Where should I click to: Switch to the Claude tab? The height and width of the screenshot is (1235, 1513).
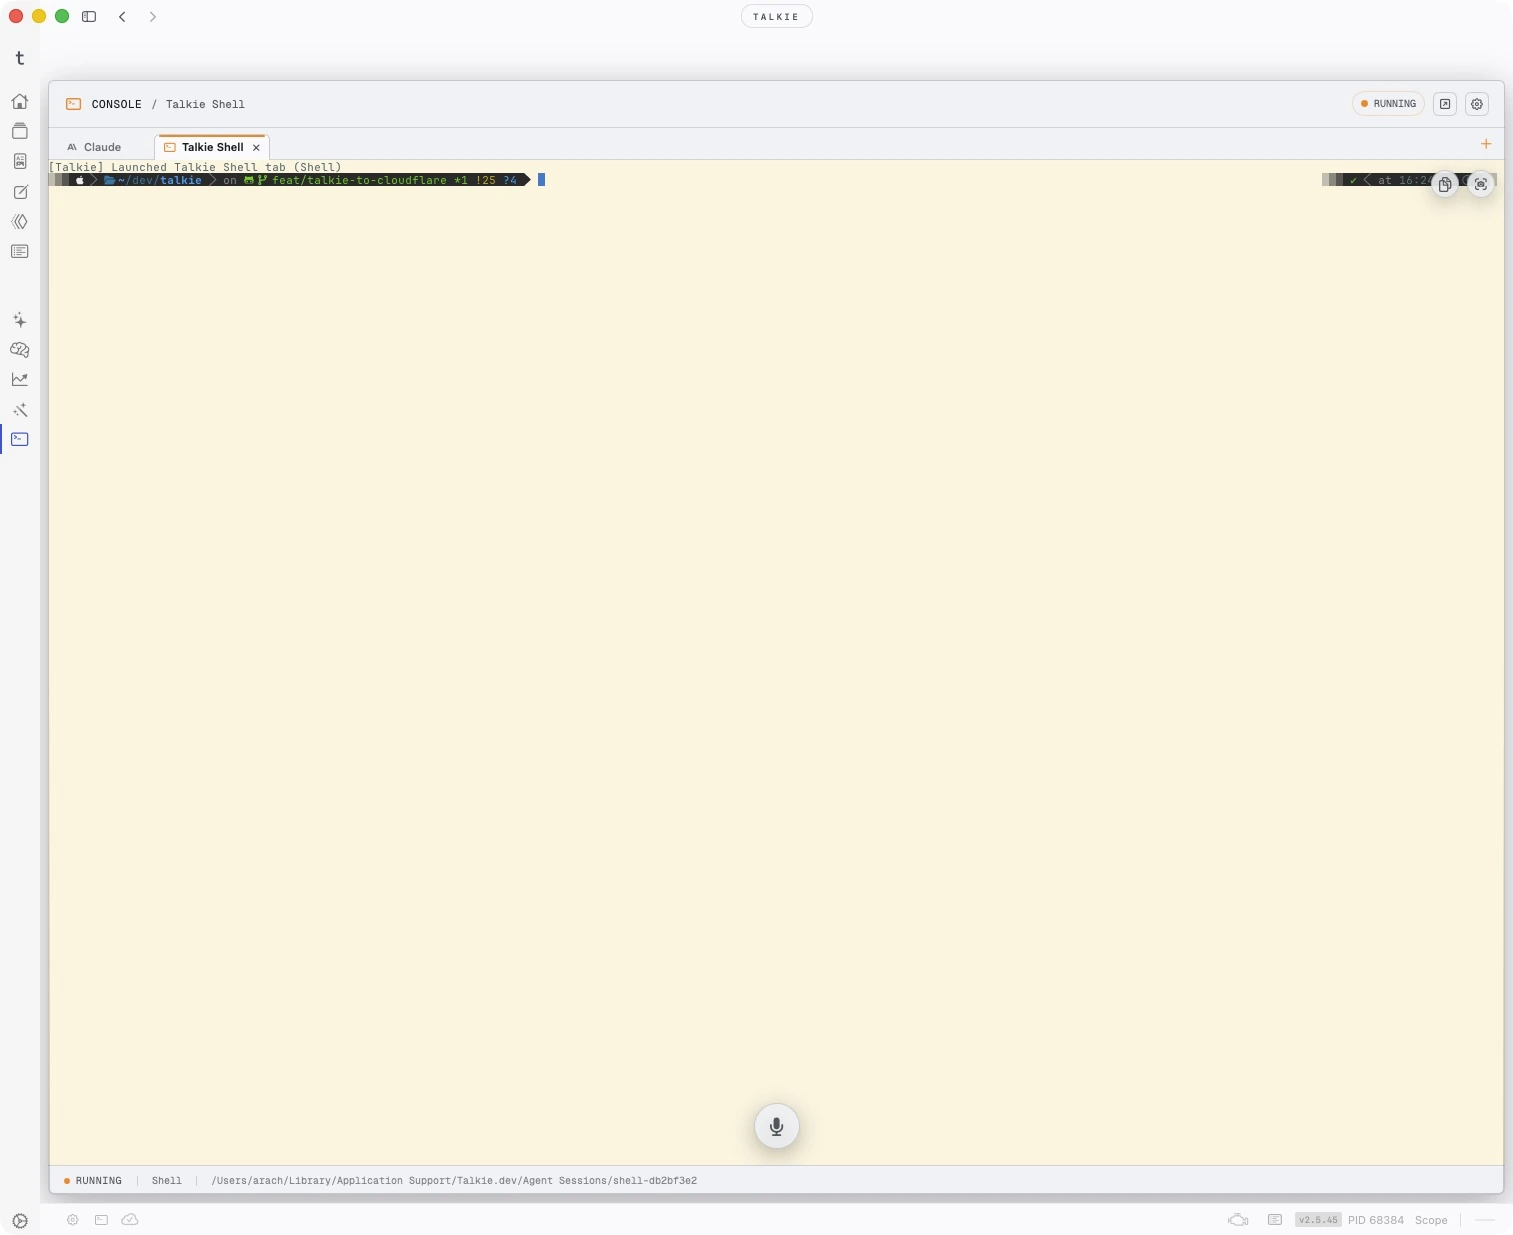point(94,147)
